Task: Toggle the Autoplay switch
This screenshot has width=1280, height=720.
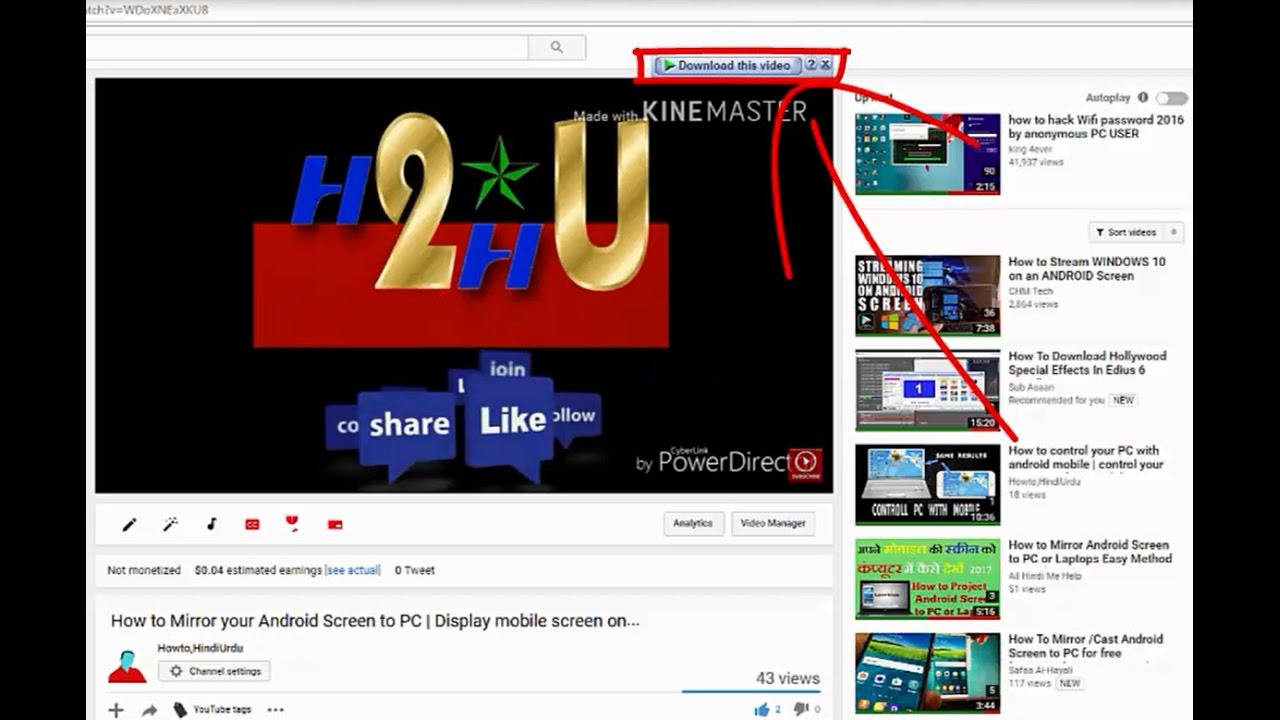Action: click(1172, 98)
